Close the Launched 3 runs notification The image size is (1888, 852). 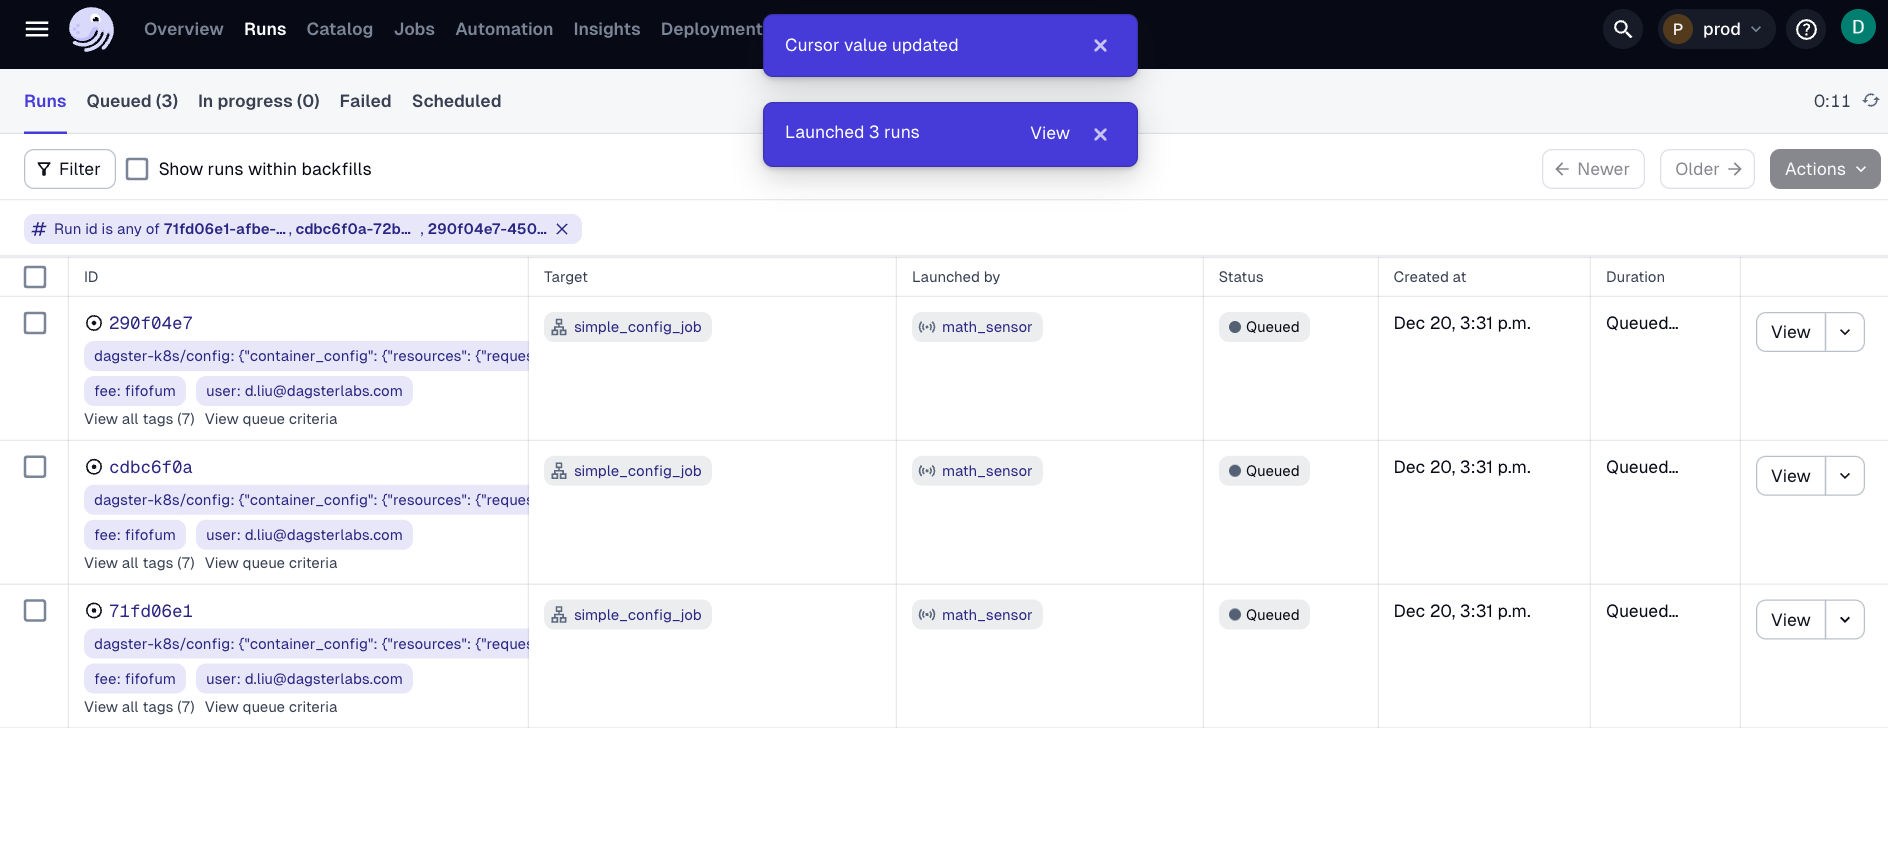point(1100,134)
